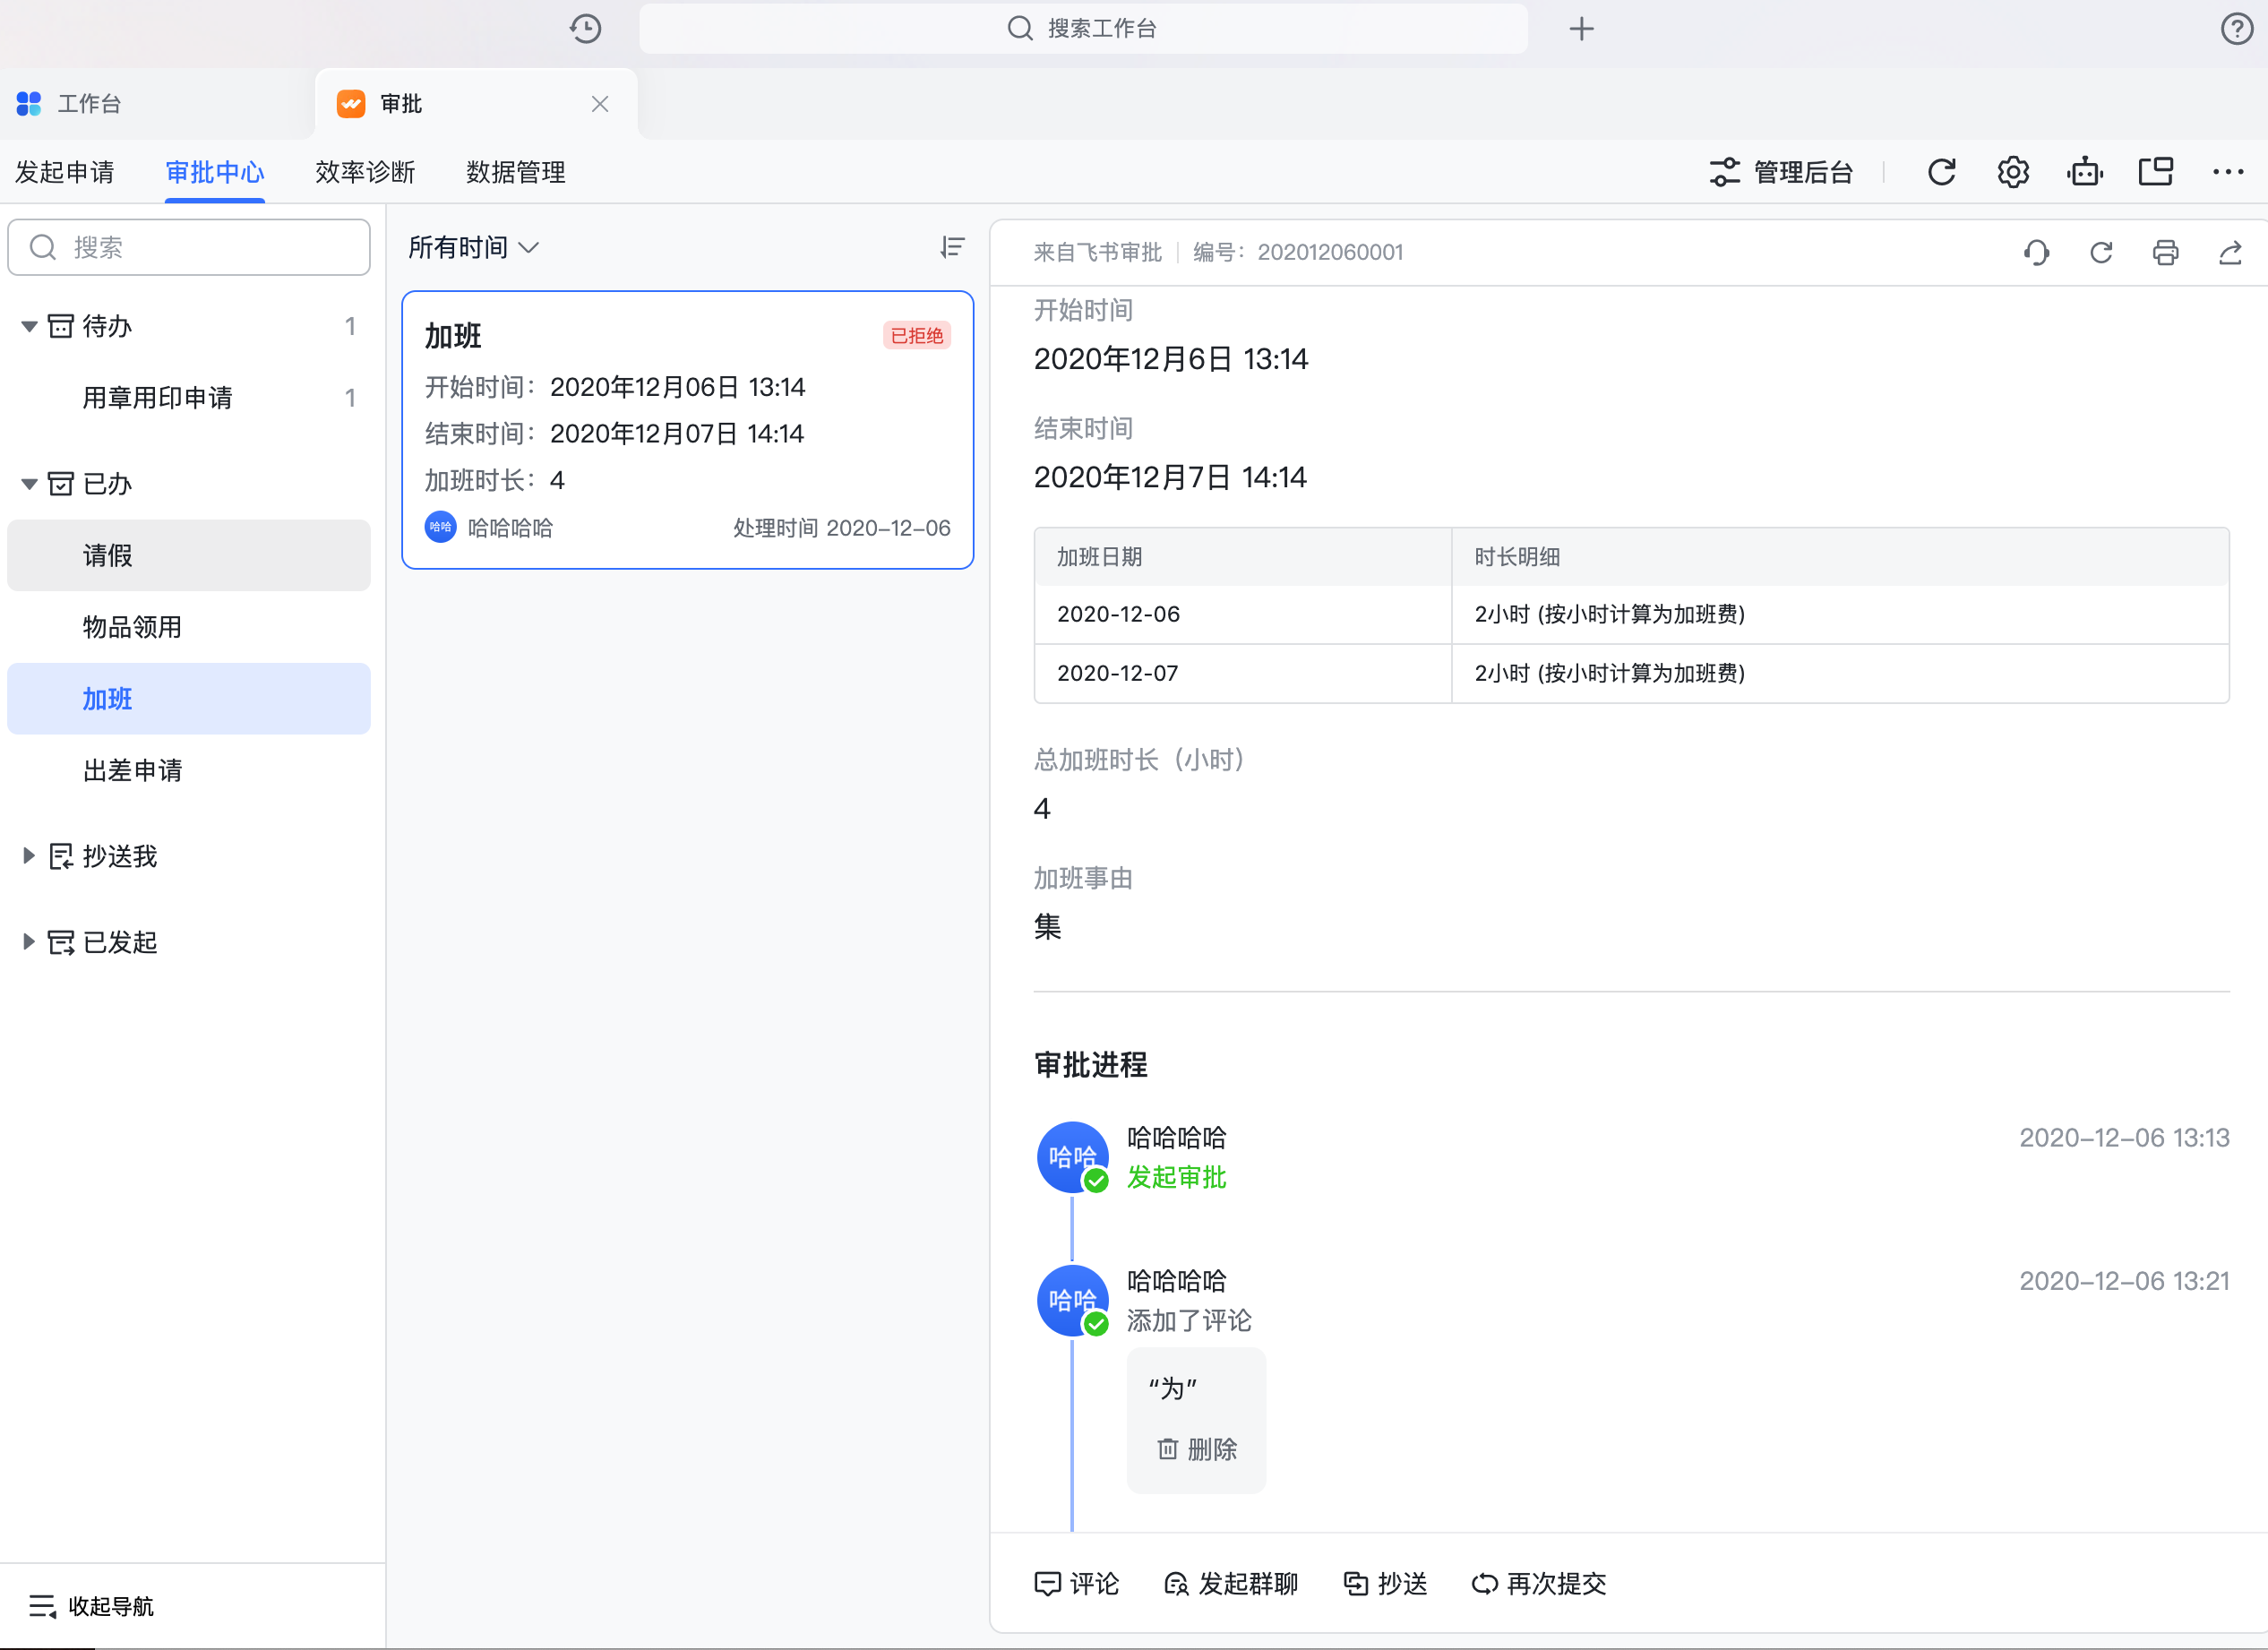Switch to 发起申请 tab

65,172
